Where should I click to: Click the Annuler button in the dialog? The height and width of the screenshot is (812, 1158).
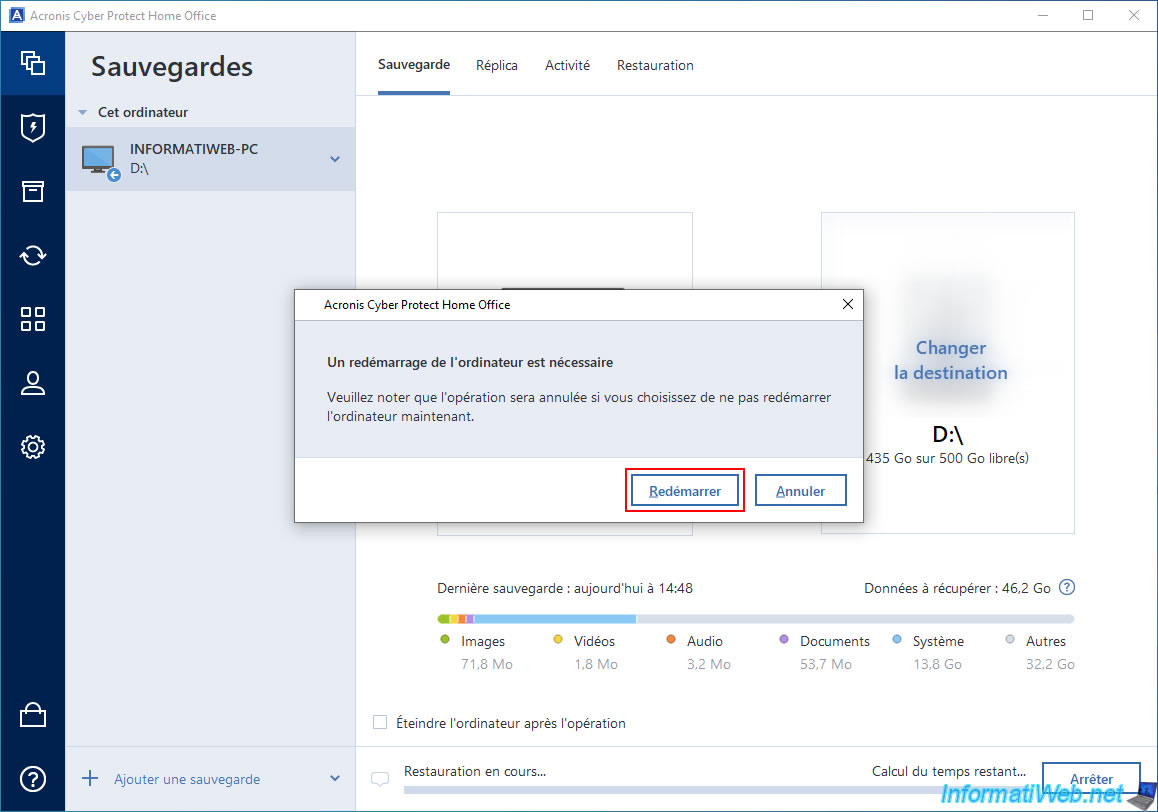click(x=801, y=491)
